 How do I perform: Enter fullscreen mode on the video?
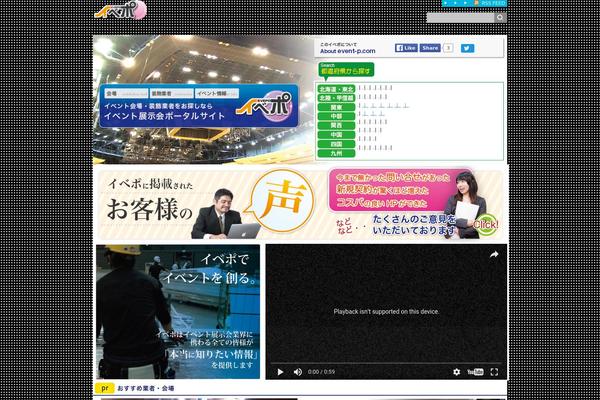click(494, 372)
